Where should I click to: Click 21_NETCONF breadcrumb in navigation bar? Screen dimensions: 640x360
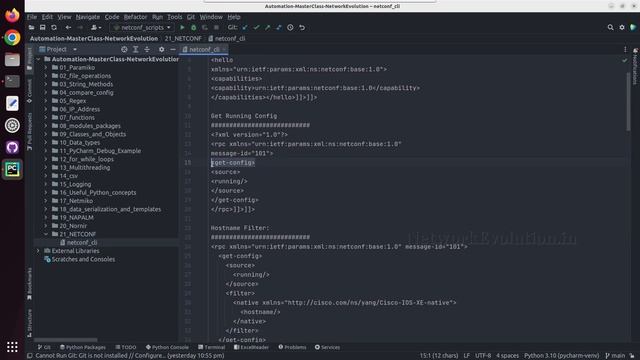(x=183, y=38)
